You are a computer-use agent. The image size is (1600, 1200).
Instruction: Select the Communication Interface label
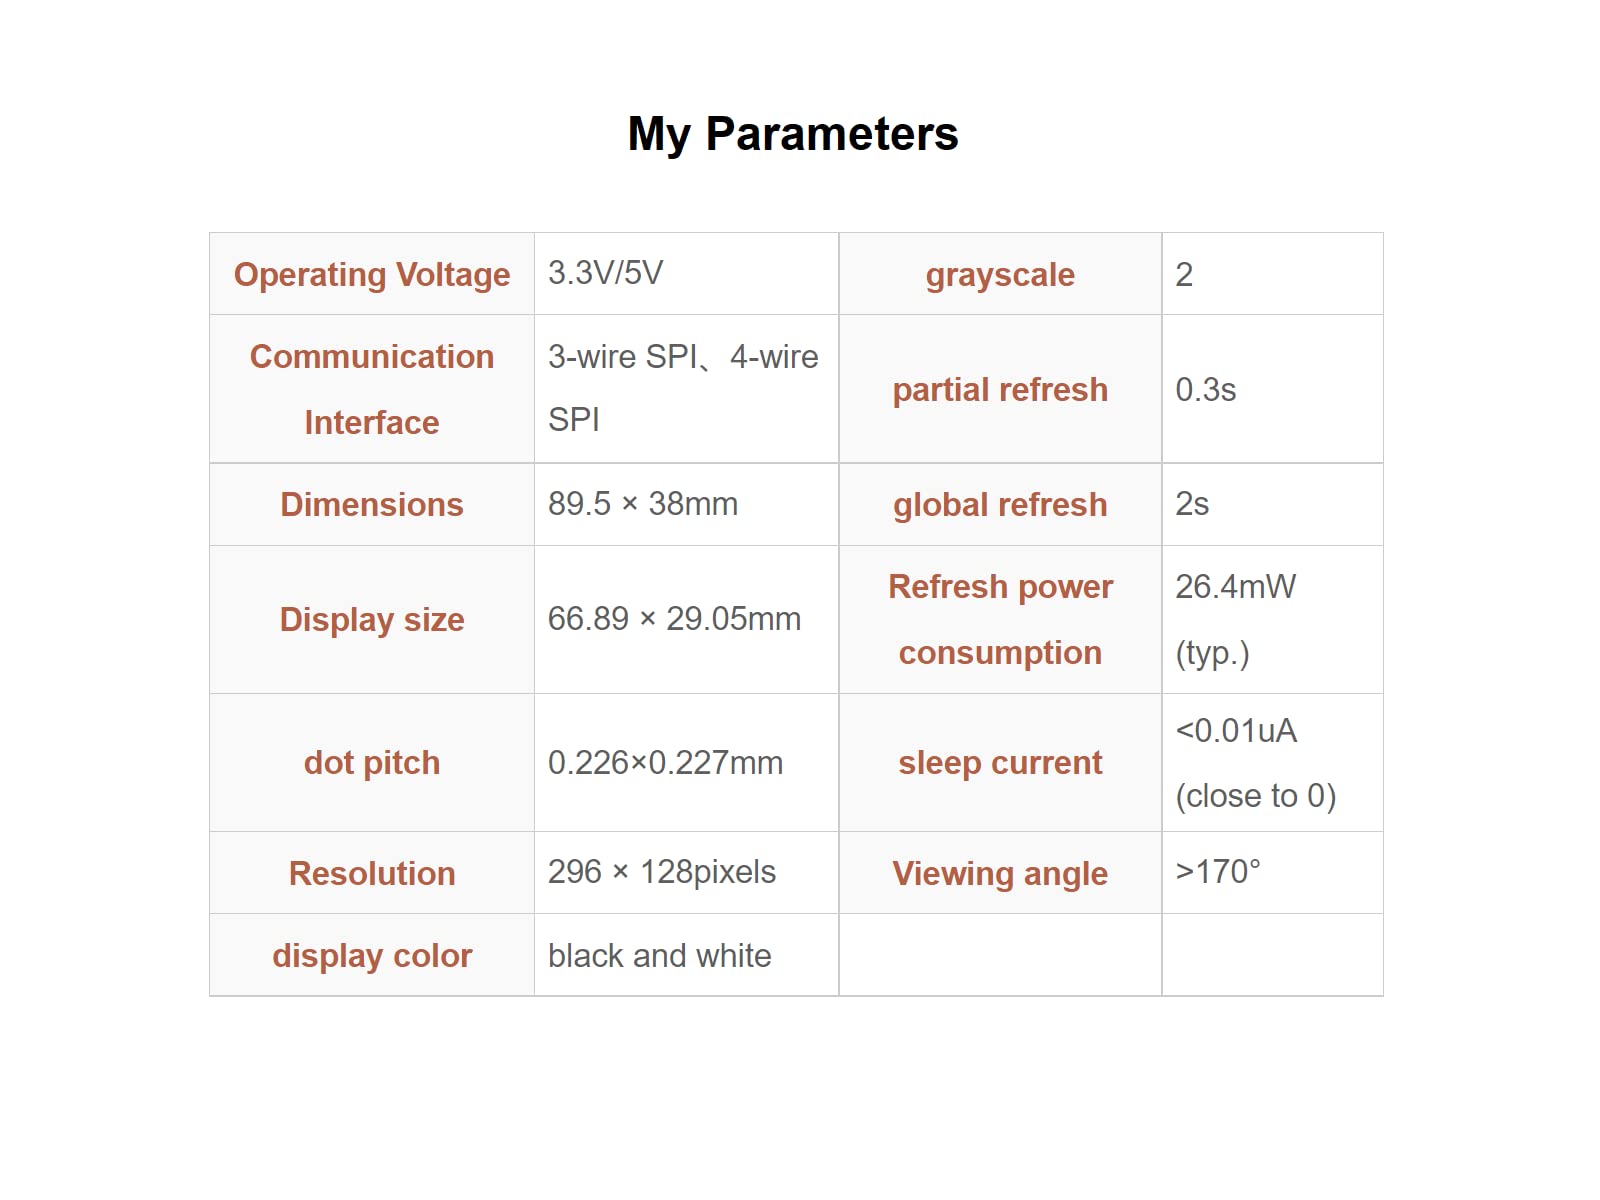point(372,389)
